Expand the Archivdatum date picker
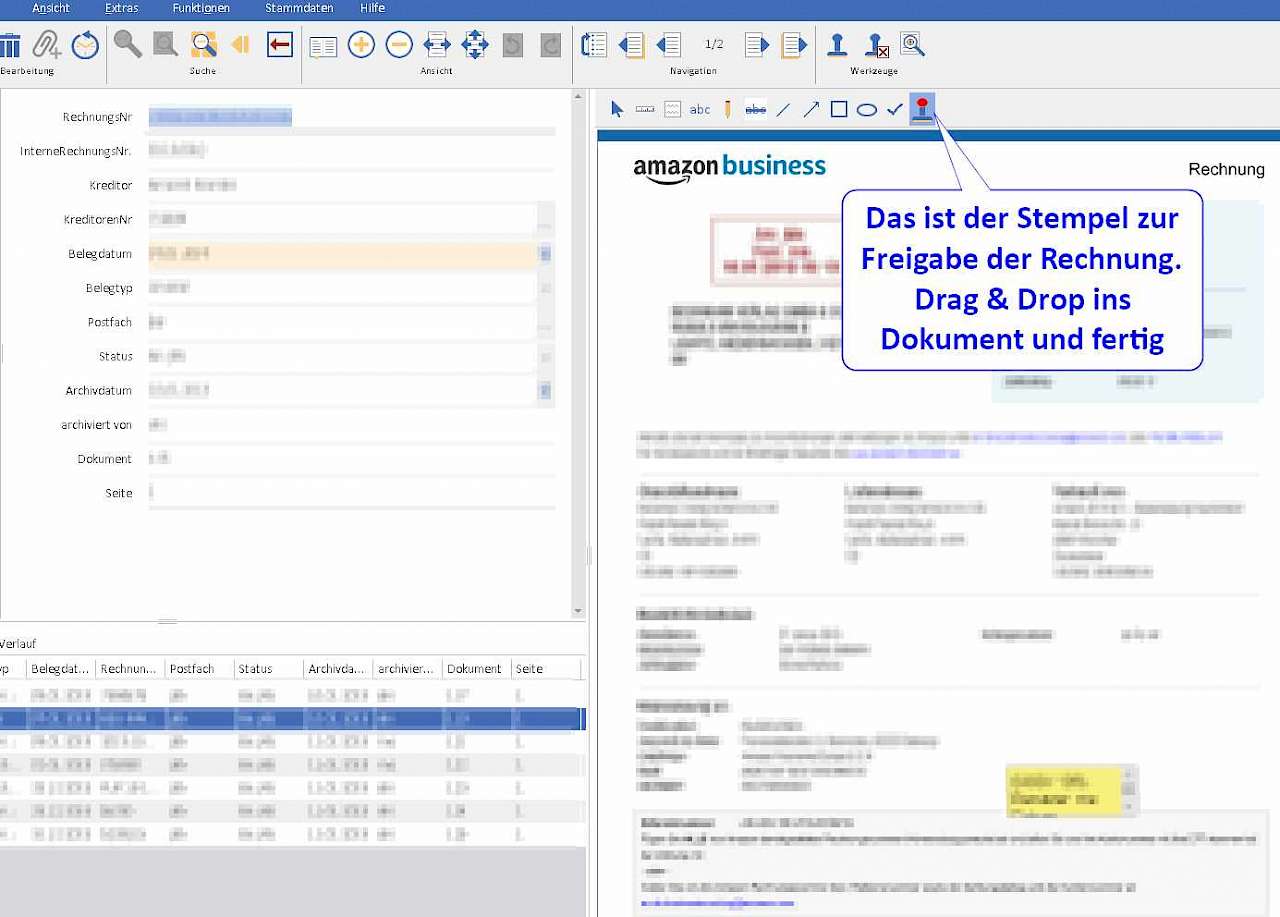 [x=545, y=391]
